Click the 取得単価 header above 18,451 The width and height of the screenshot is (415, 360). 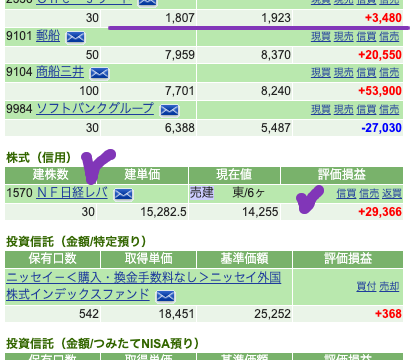pos(148,259)
